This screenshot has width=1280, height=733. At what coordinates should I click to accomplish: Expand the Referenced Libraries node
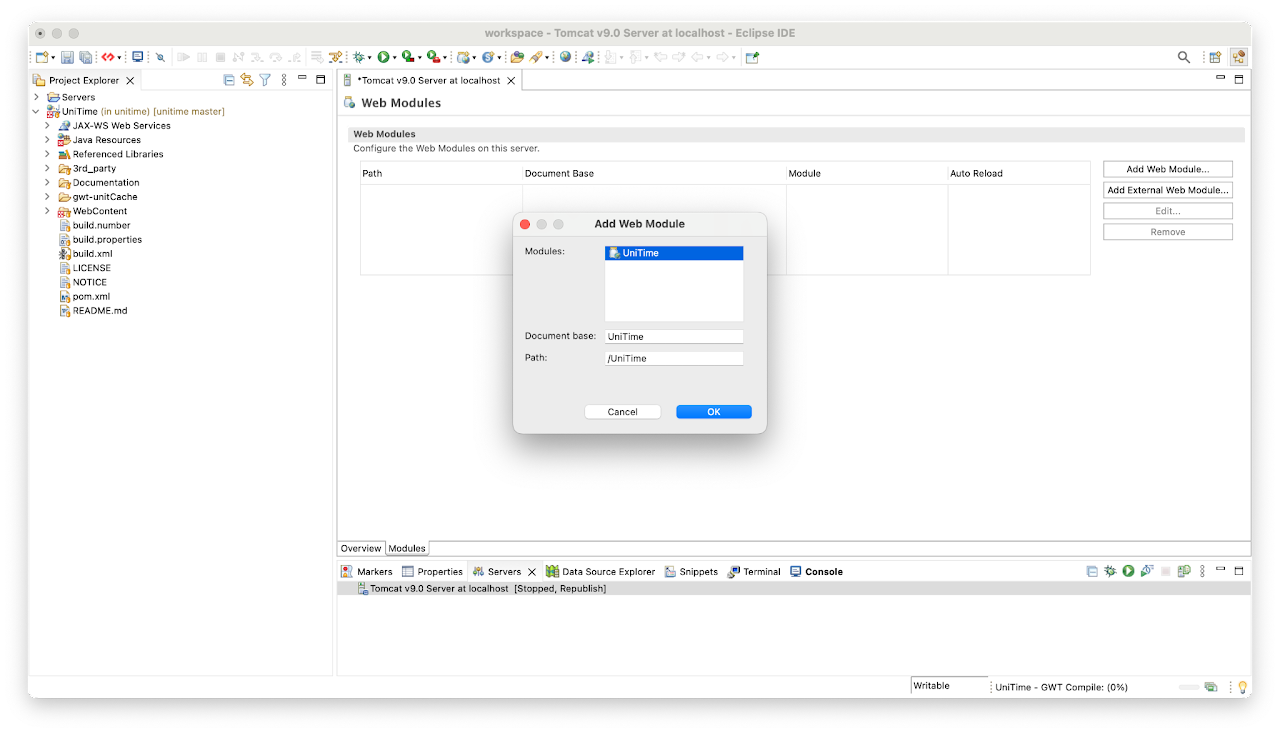[47, 154]
